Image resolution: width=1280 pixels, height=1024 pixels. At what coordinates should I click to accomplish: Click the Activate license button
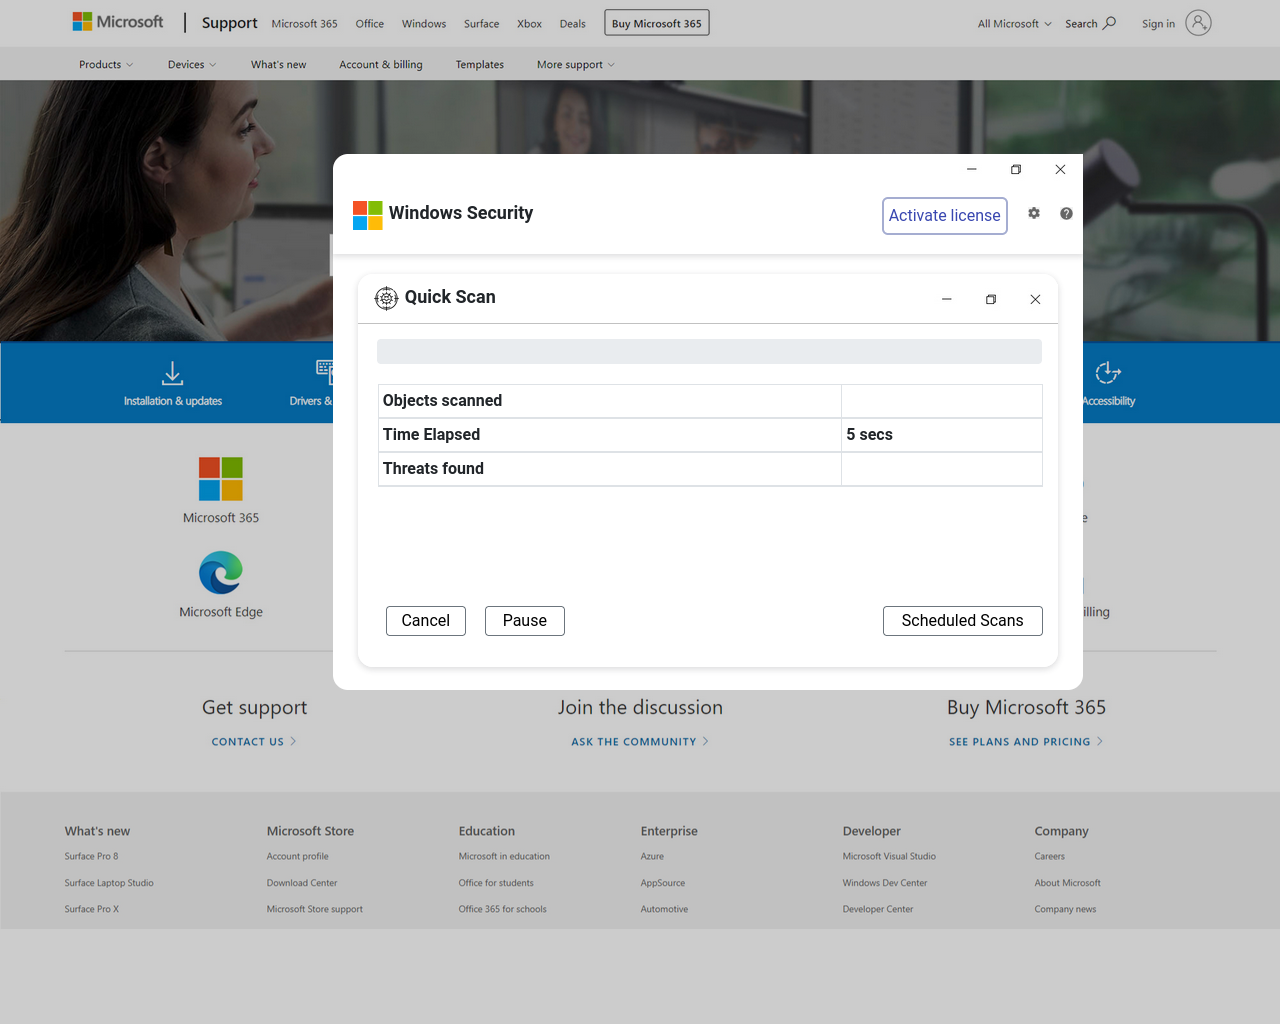point(945,216)
